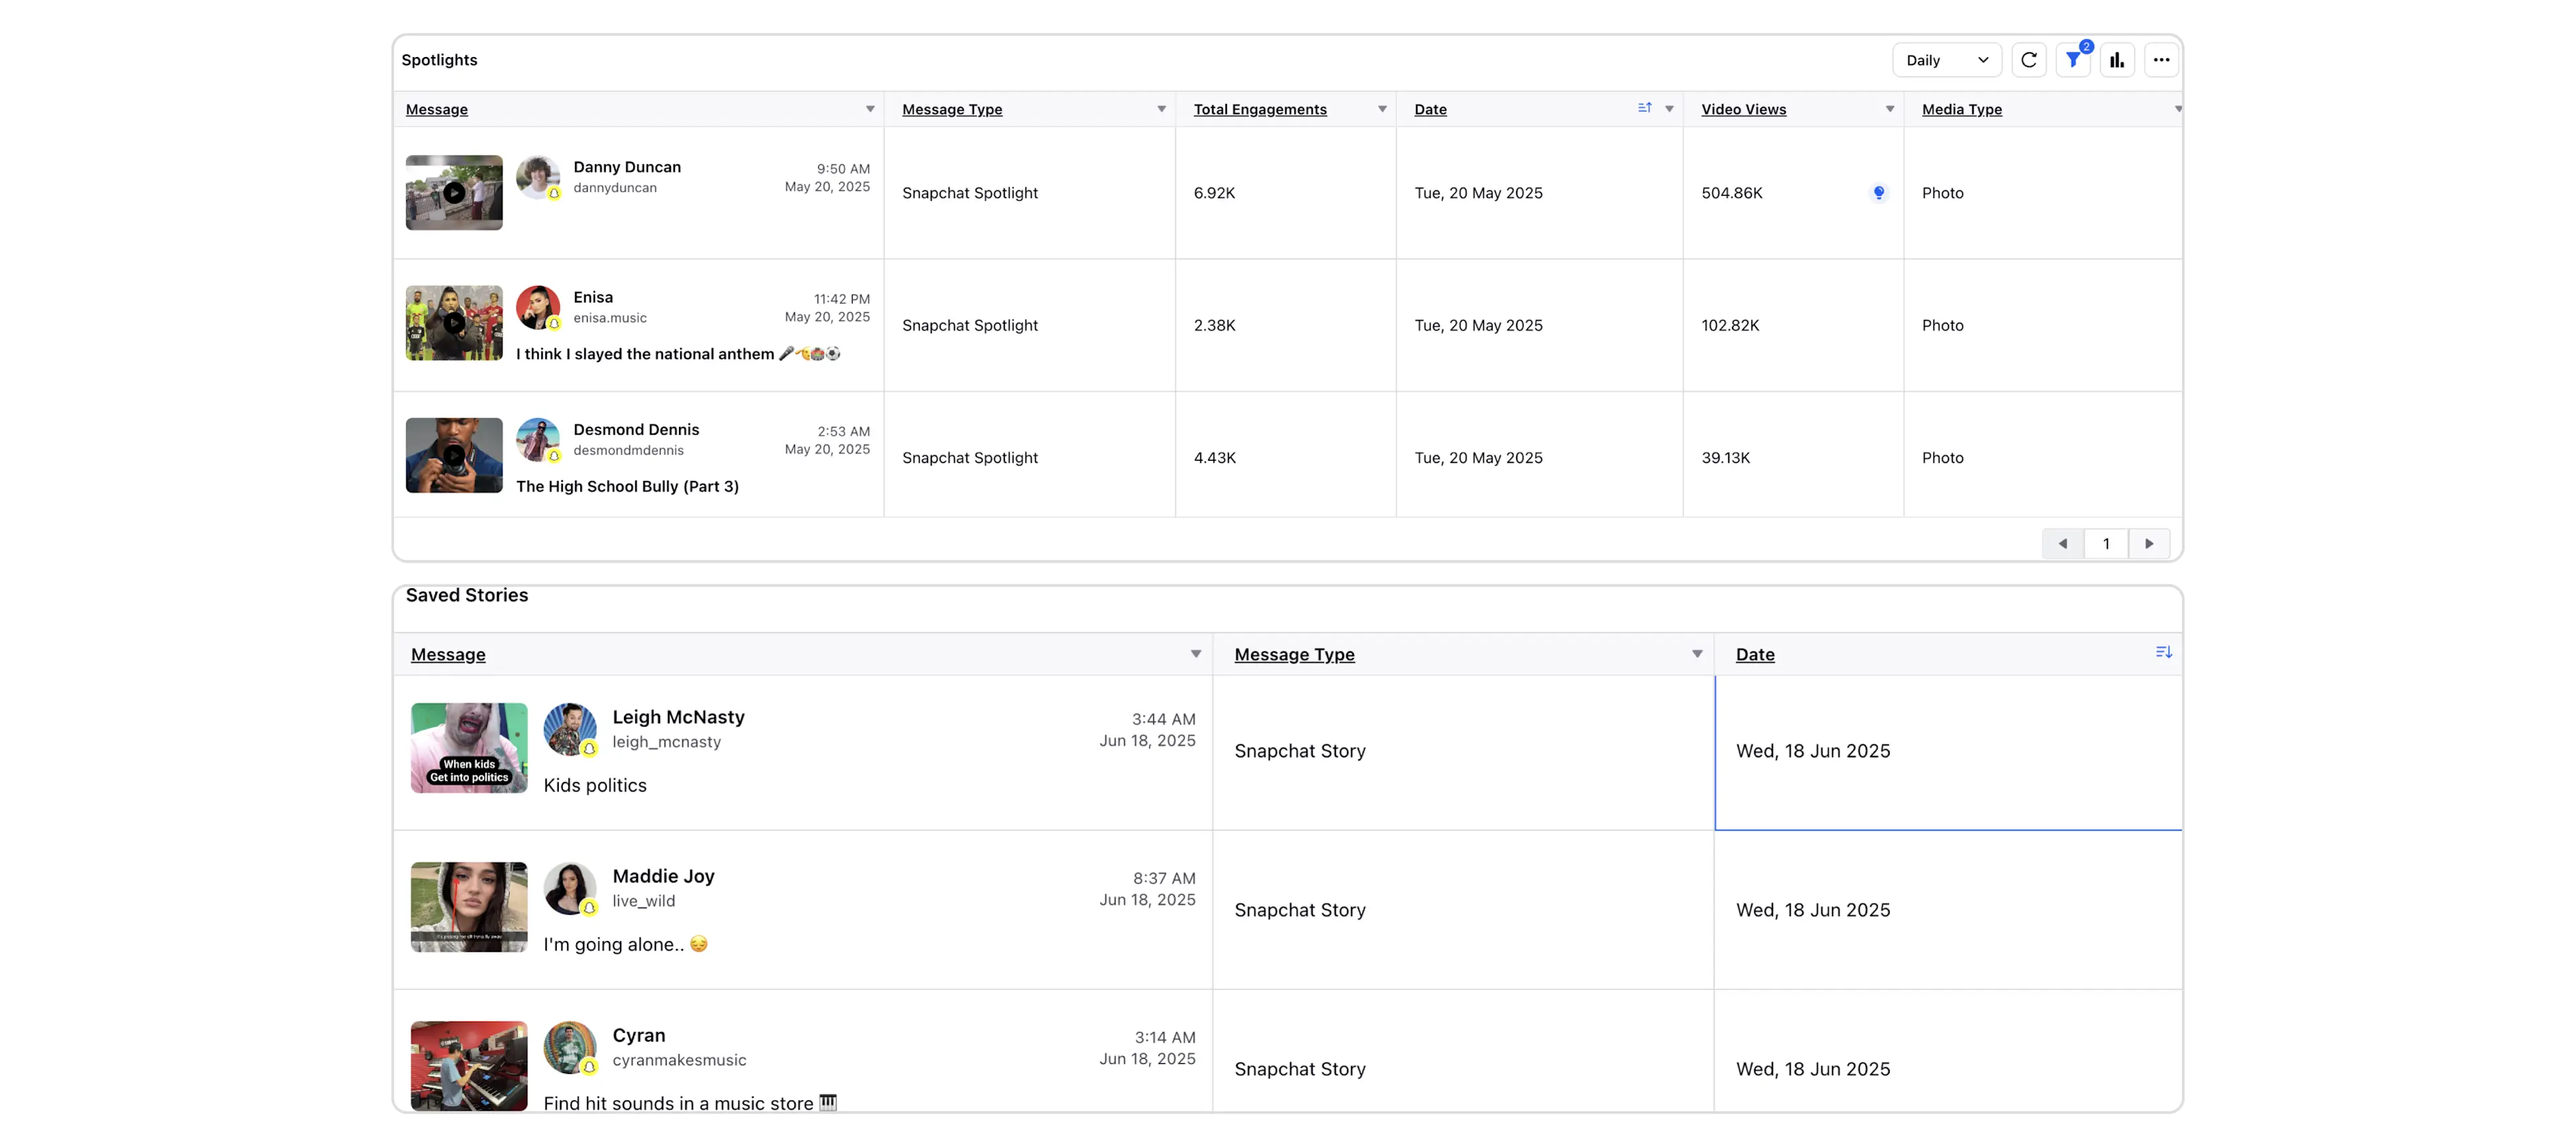The height and width of the screenshot is (1147, 2576).
Task: Sort by the Media Type column header
Action: 1961,109
